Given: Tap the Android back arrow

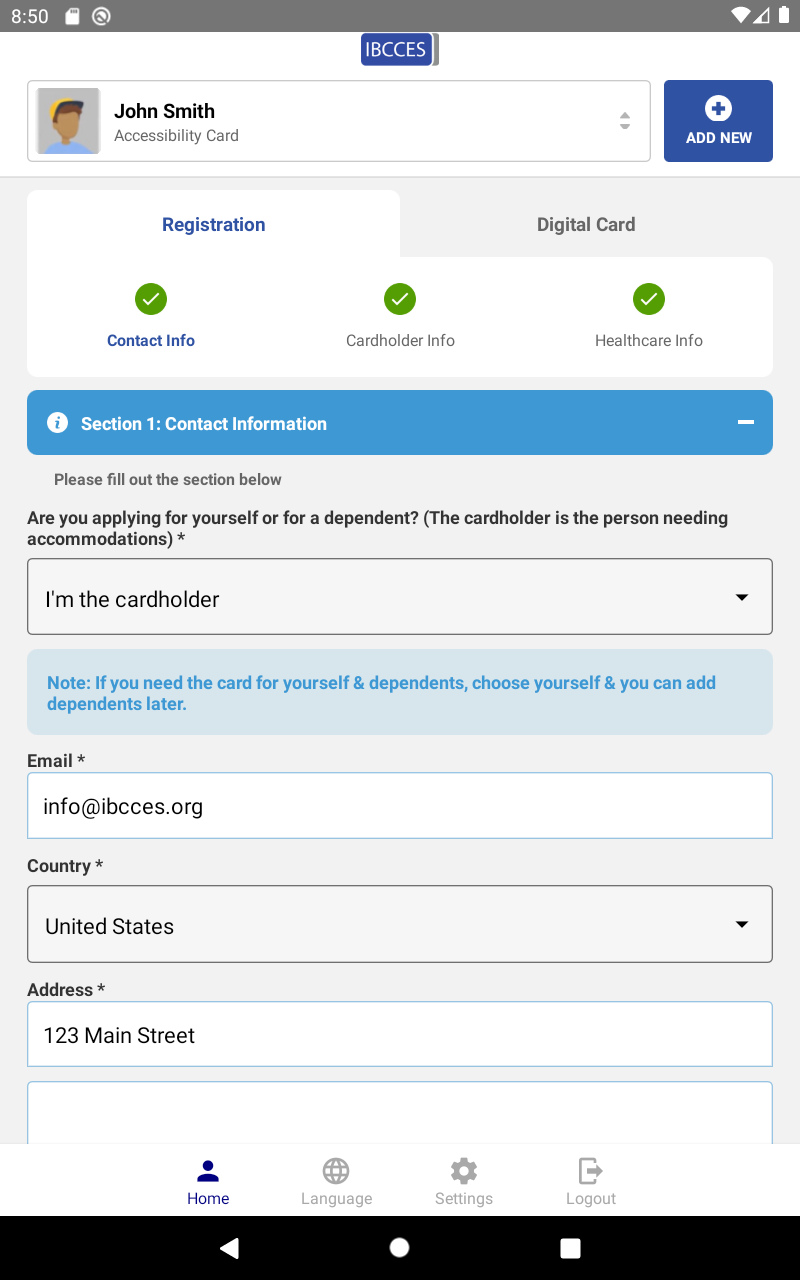Looking at the screenshot, I should [x=230, y=1247].
